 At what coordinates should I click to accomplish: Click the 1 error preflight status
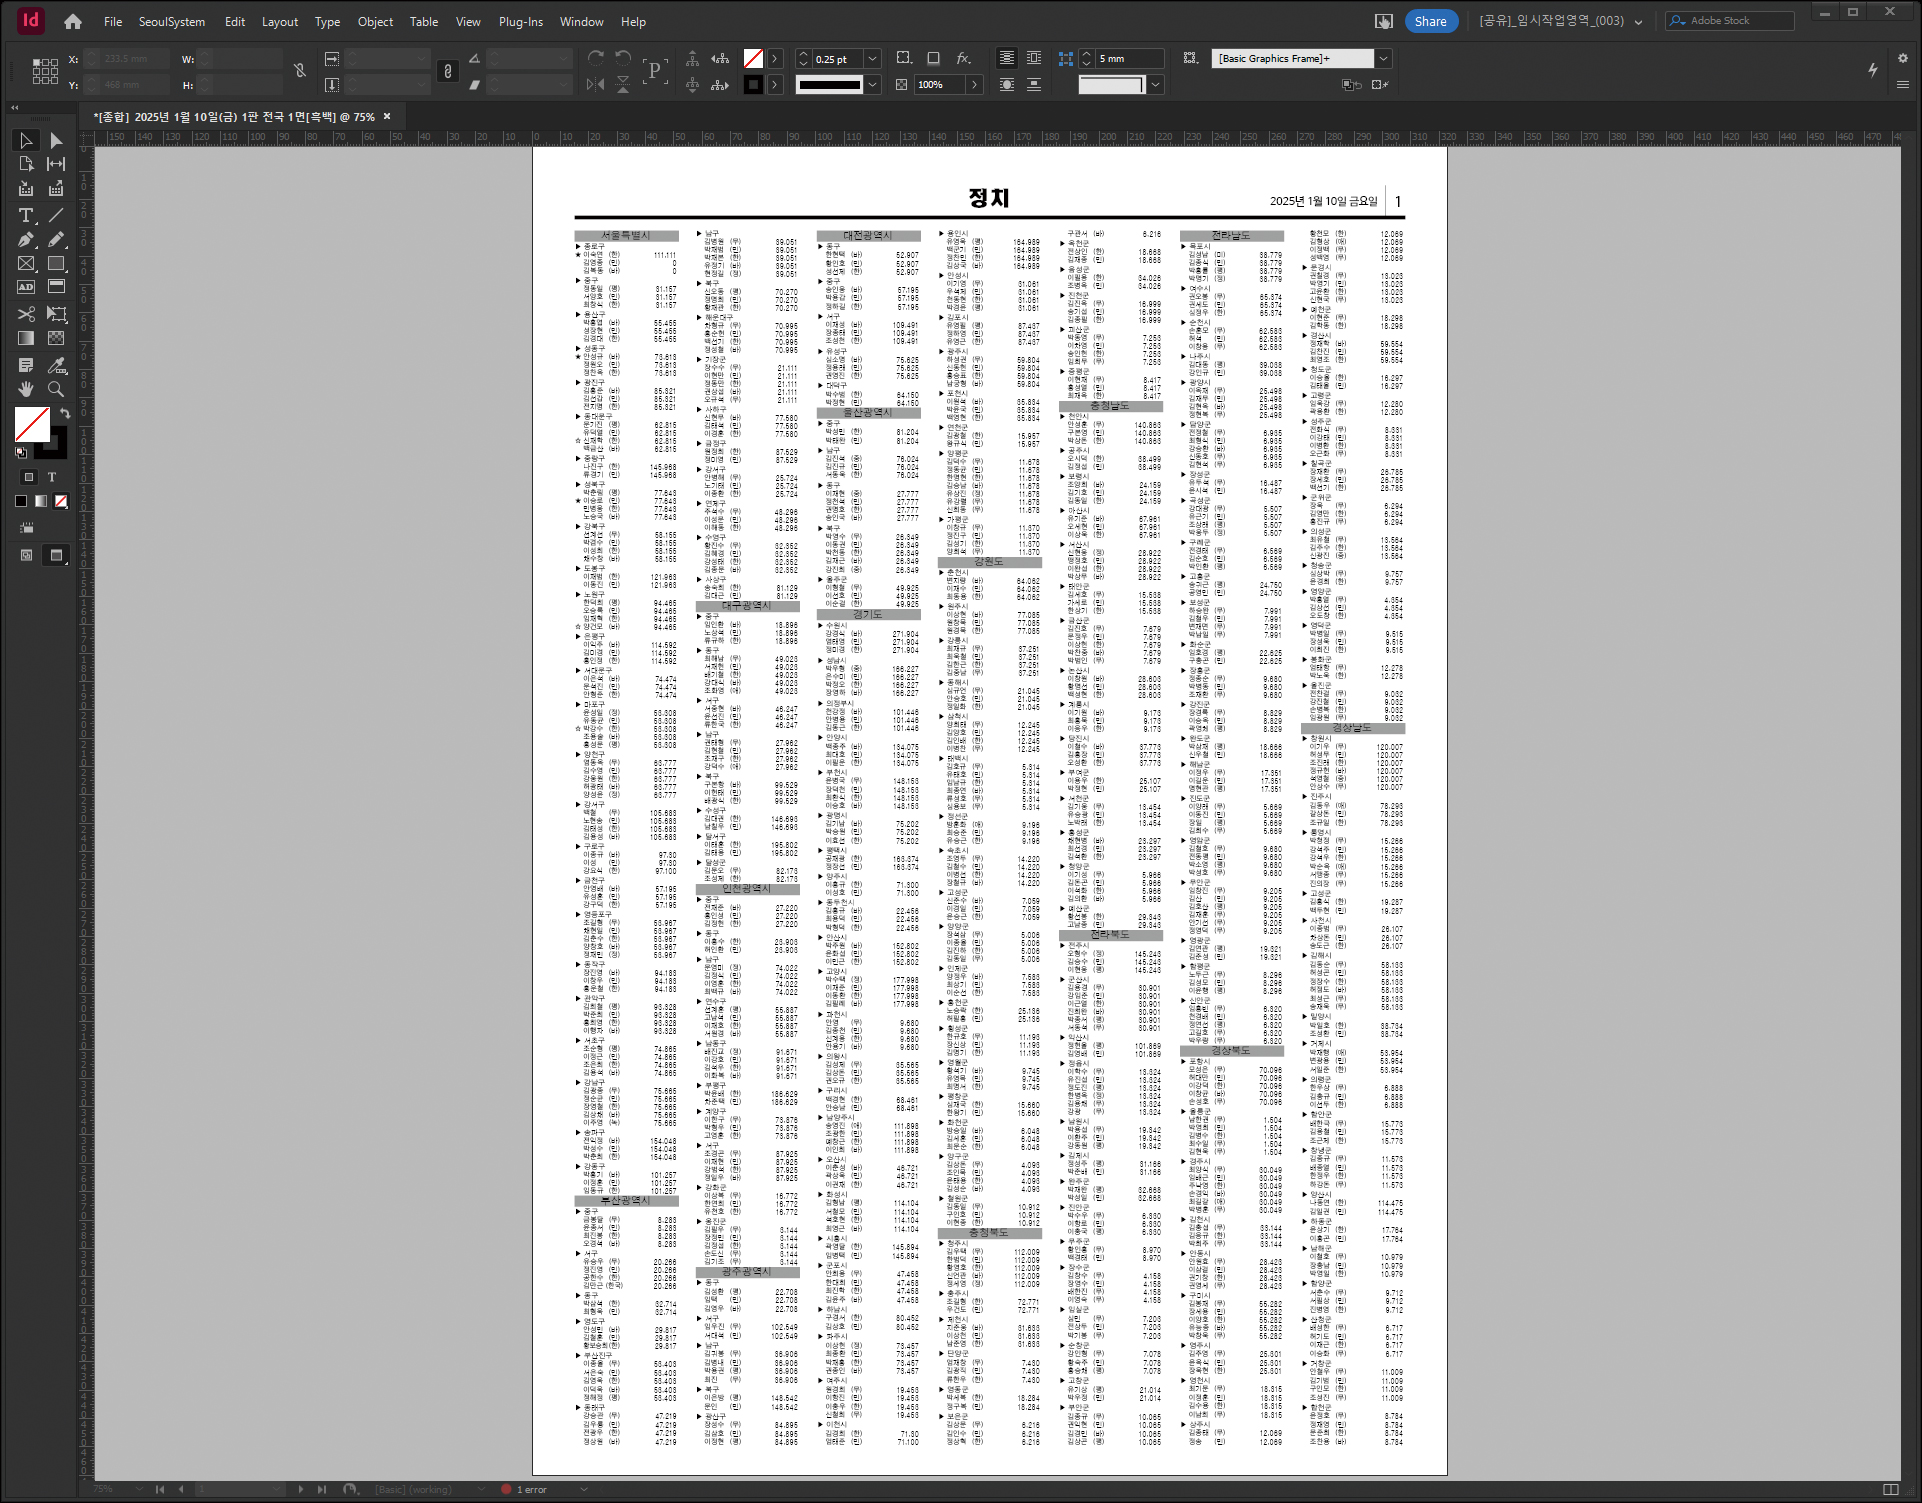525,1489
